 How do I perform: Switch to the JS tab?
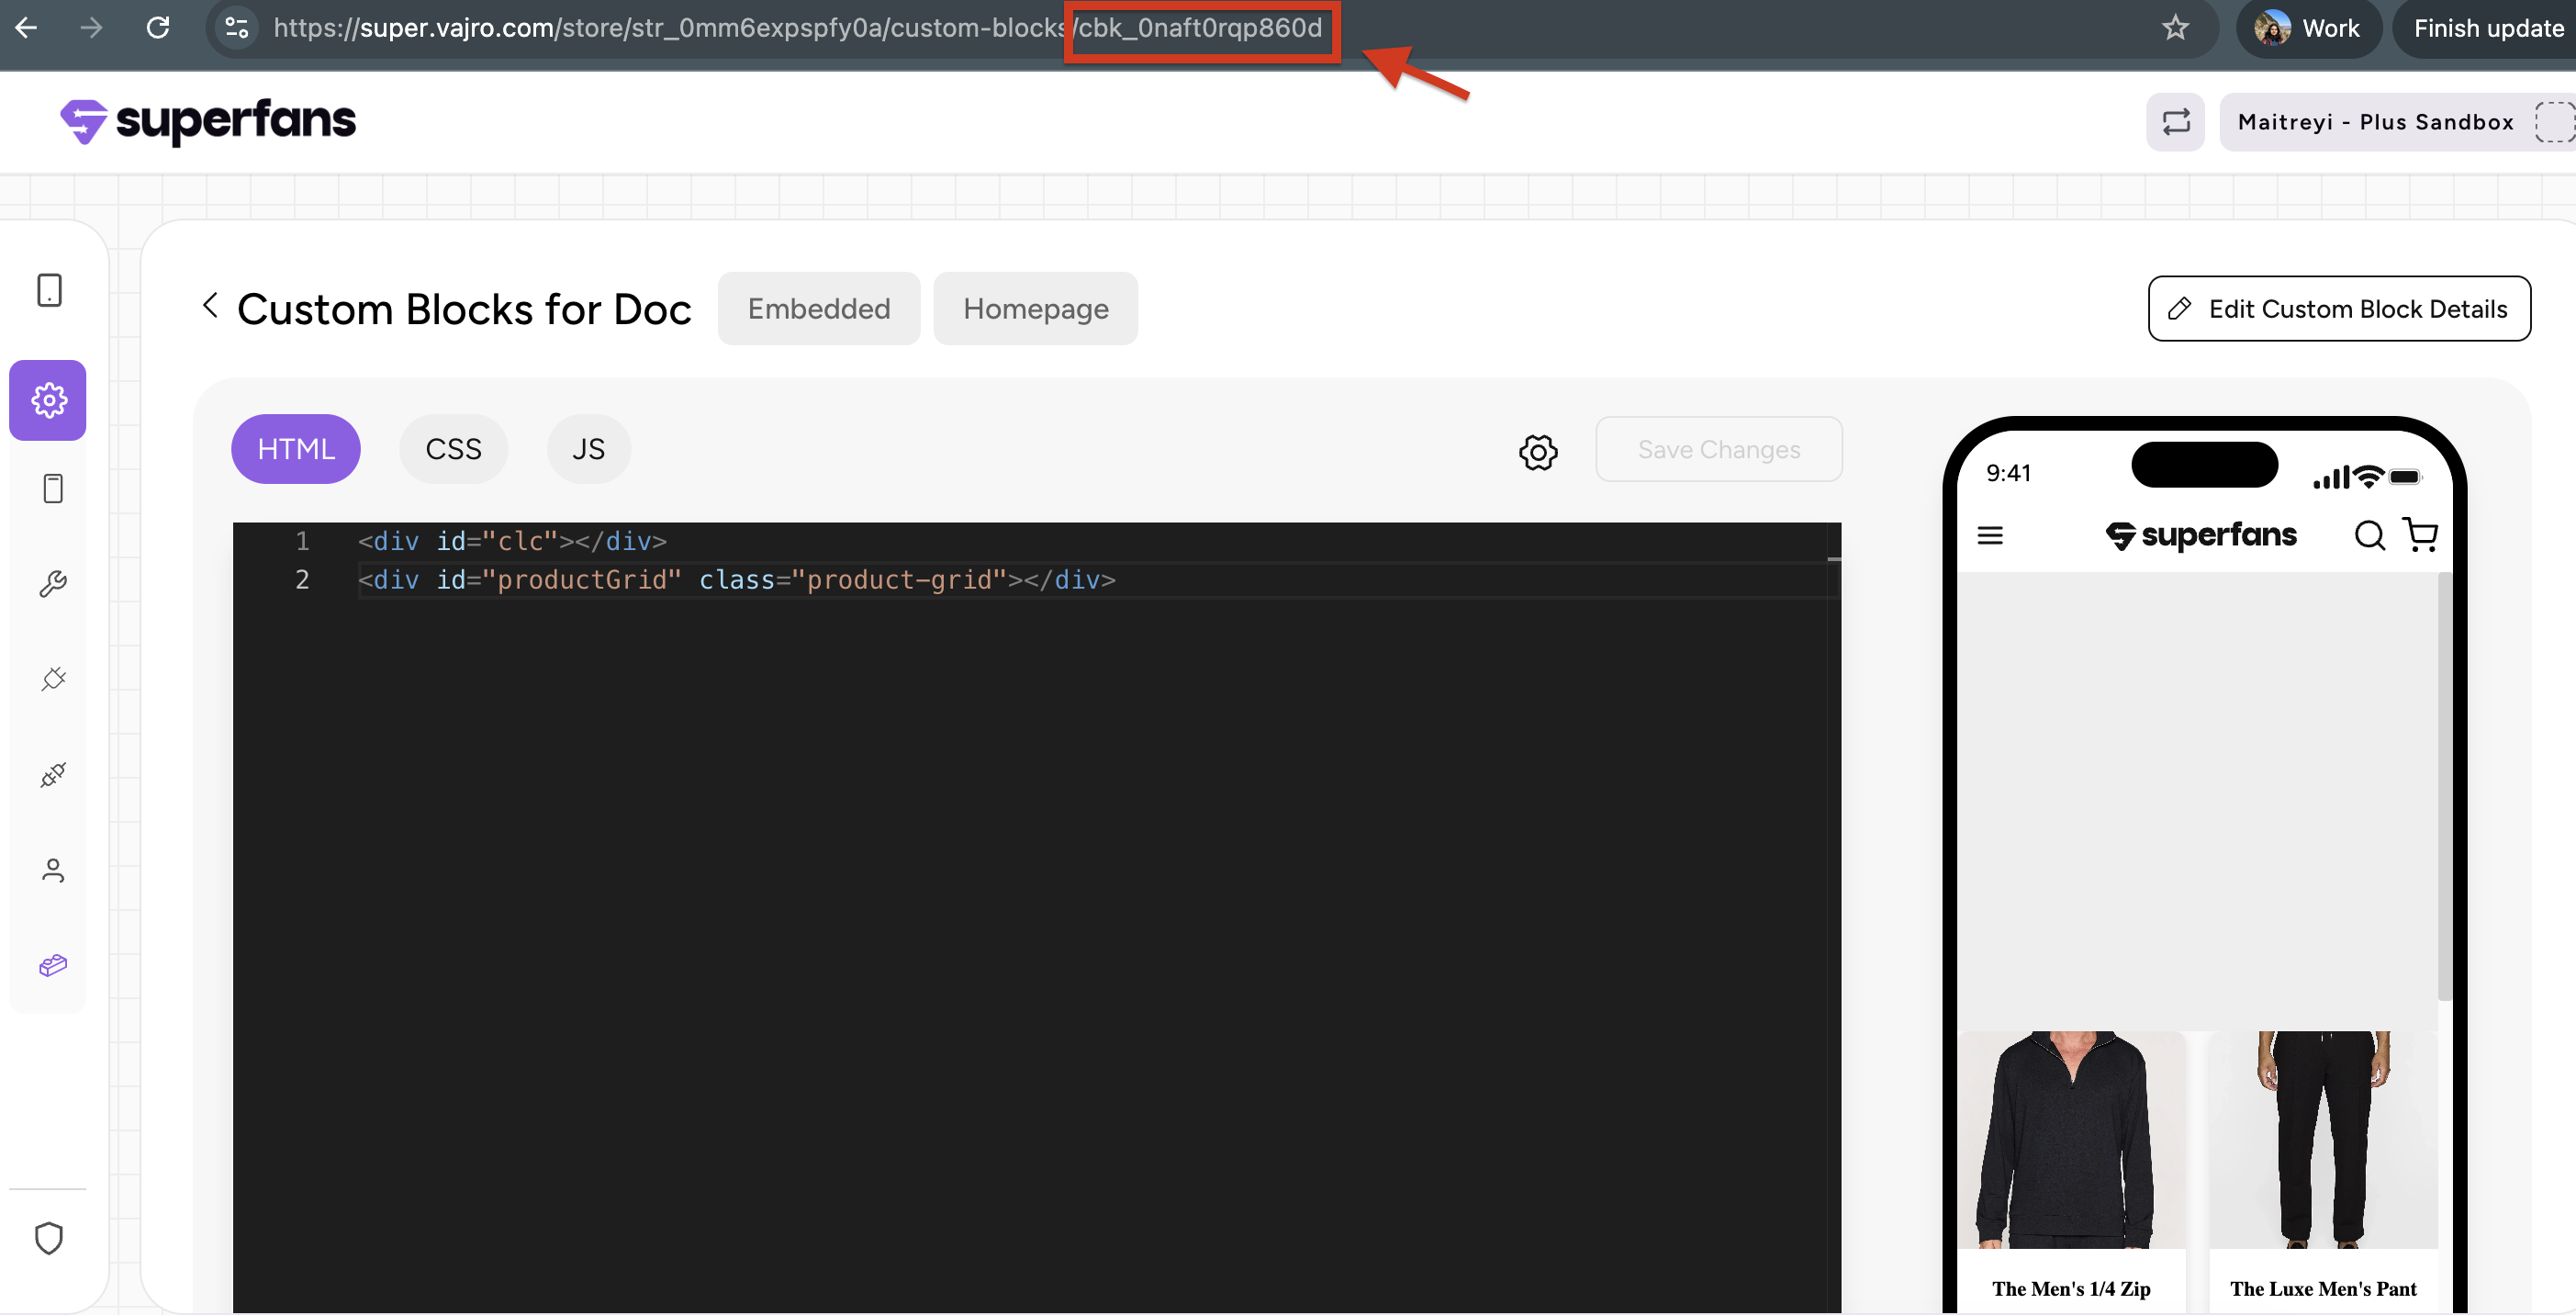(x=588, y=449)
